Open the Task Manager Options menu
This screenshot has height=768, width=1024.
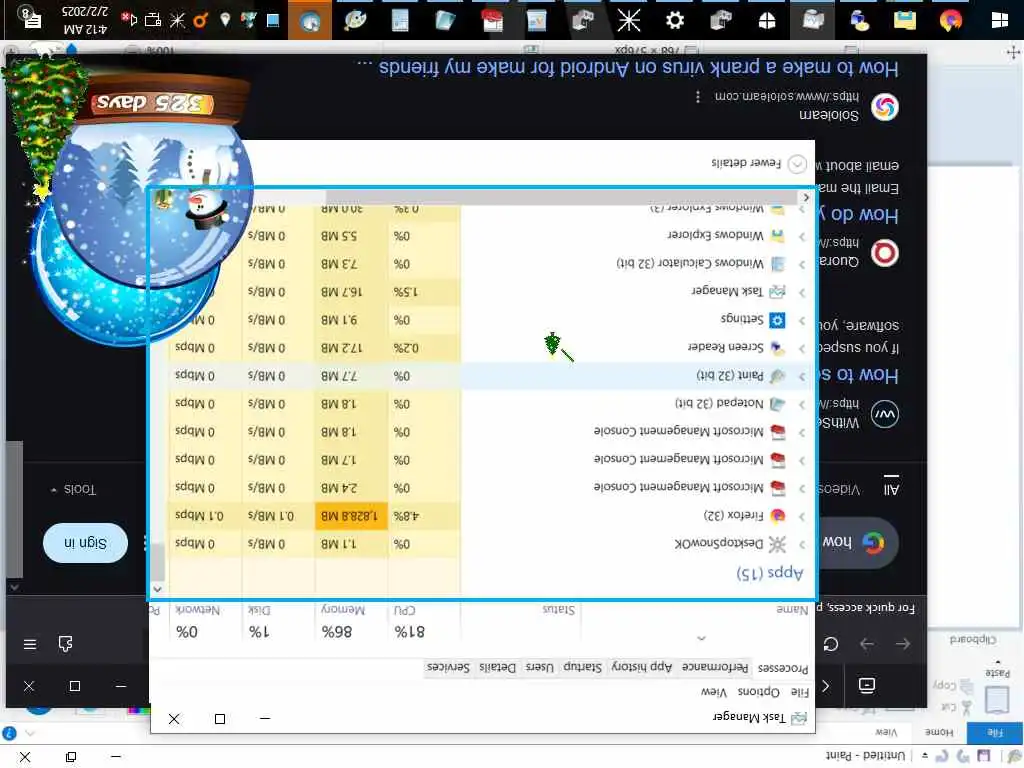coord(759,692)
